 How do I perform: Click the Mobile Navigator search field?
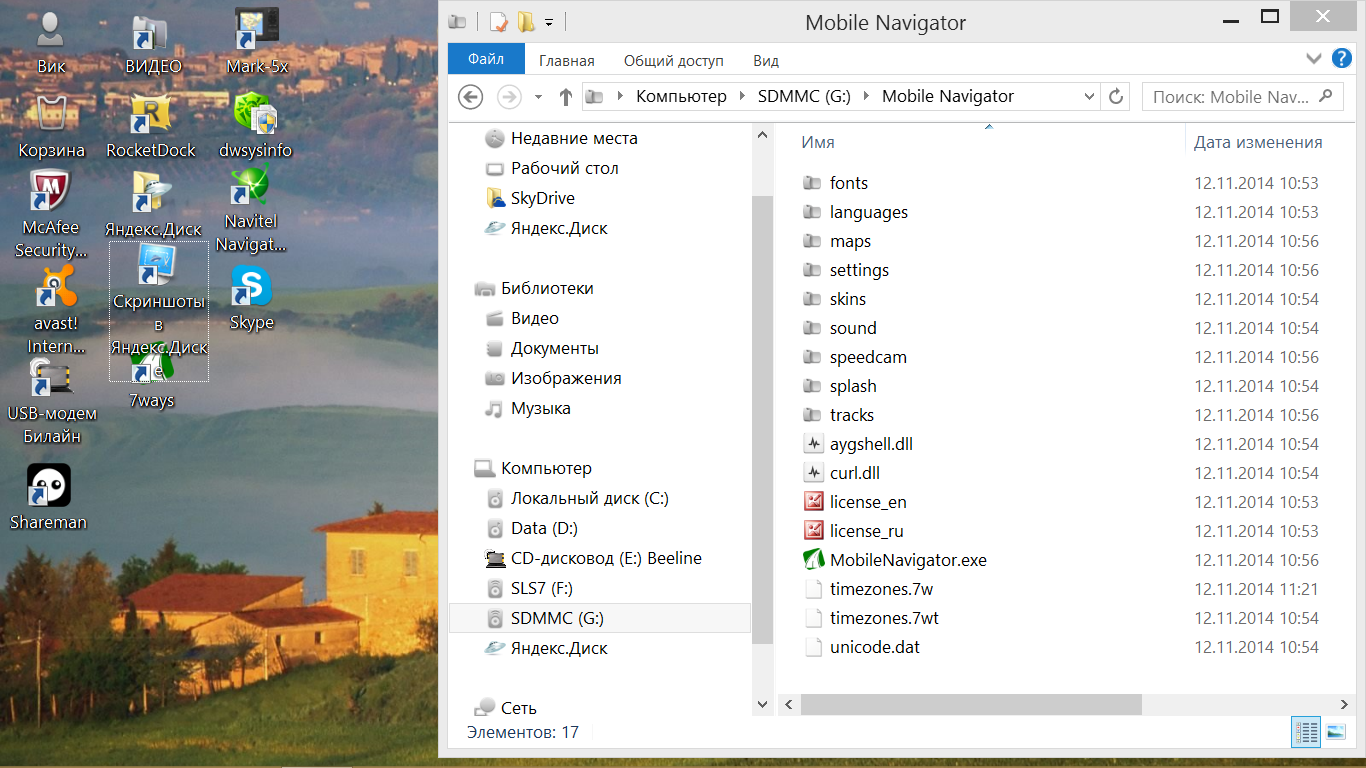coord(1230,97)
